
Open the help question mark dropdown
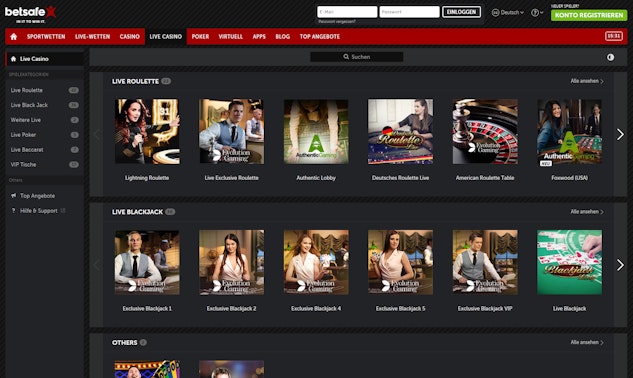click(537, 13)
